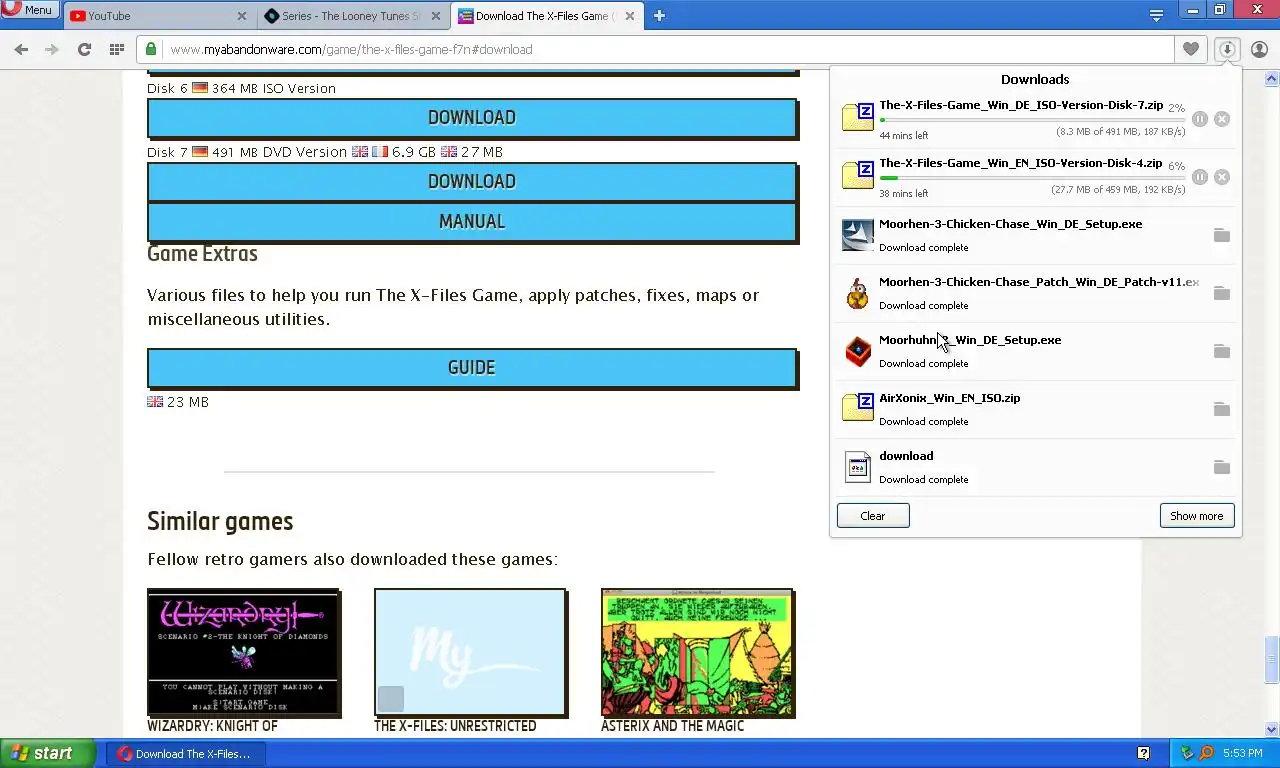Select Opera taskbar window button
This screenshot has width=1280, height=768.
coord(185,754)
